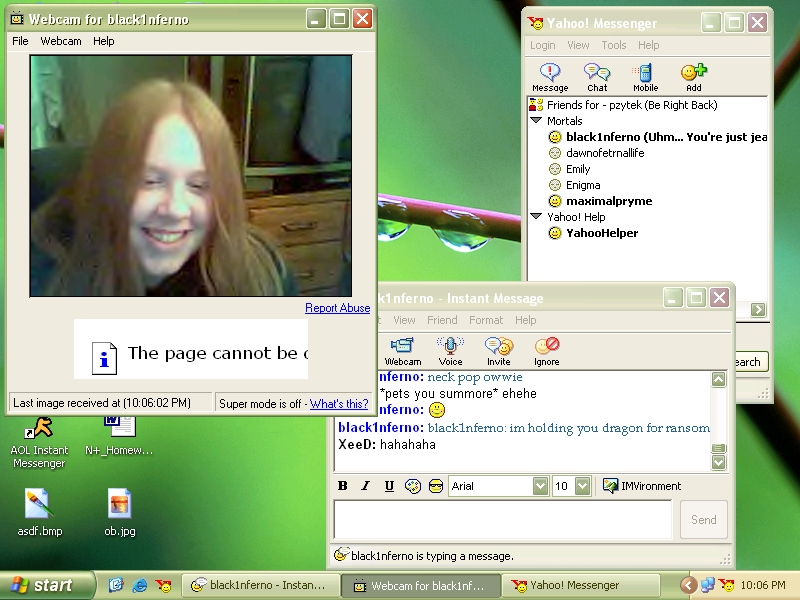The height and width of the screenshot is (600, 800).
Task: Toggle bold formatting in message composer
Action: click(343, 486)
